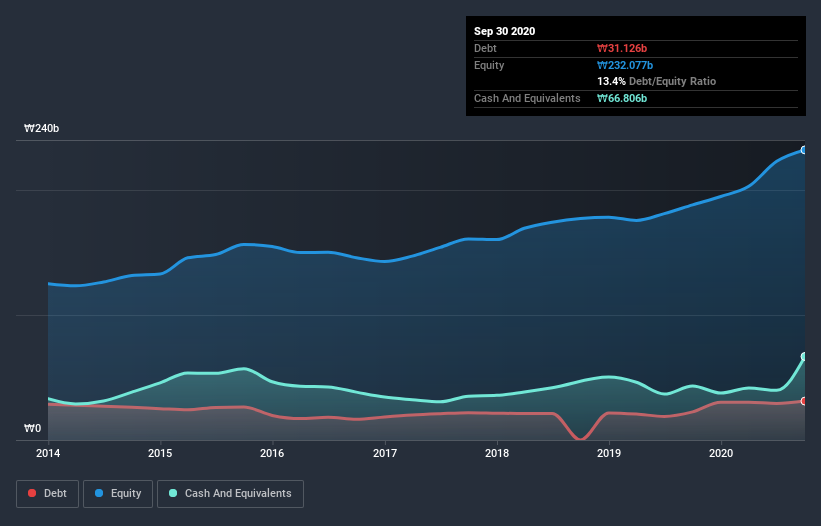Click the 2014 x-axis label
The width and height of the screenshot is (821, 526).
coord(48,454)
